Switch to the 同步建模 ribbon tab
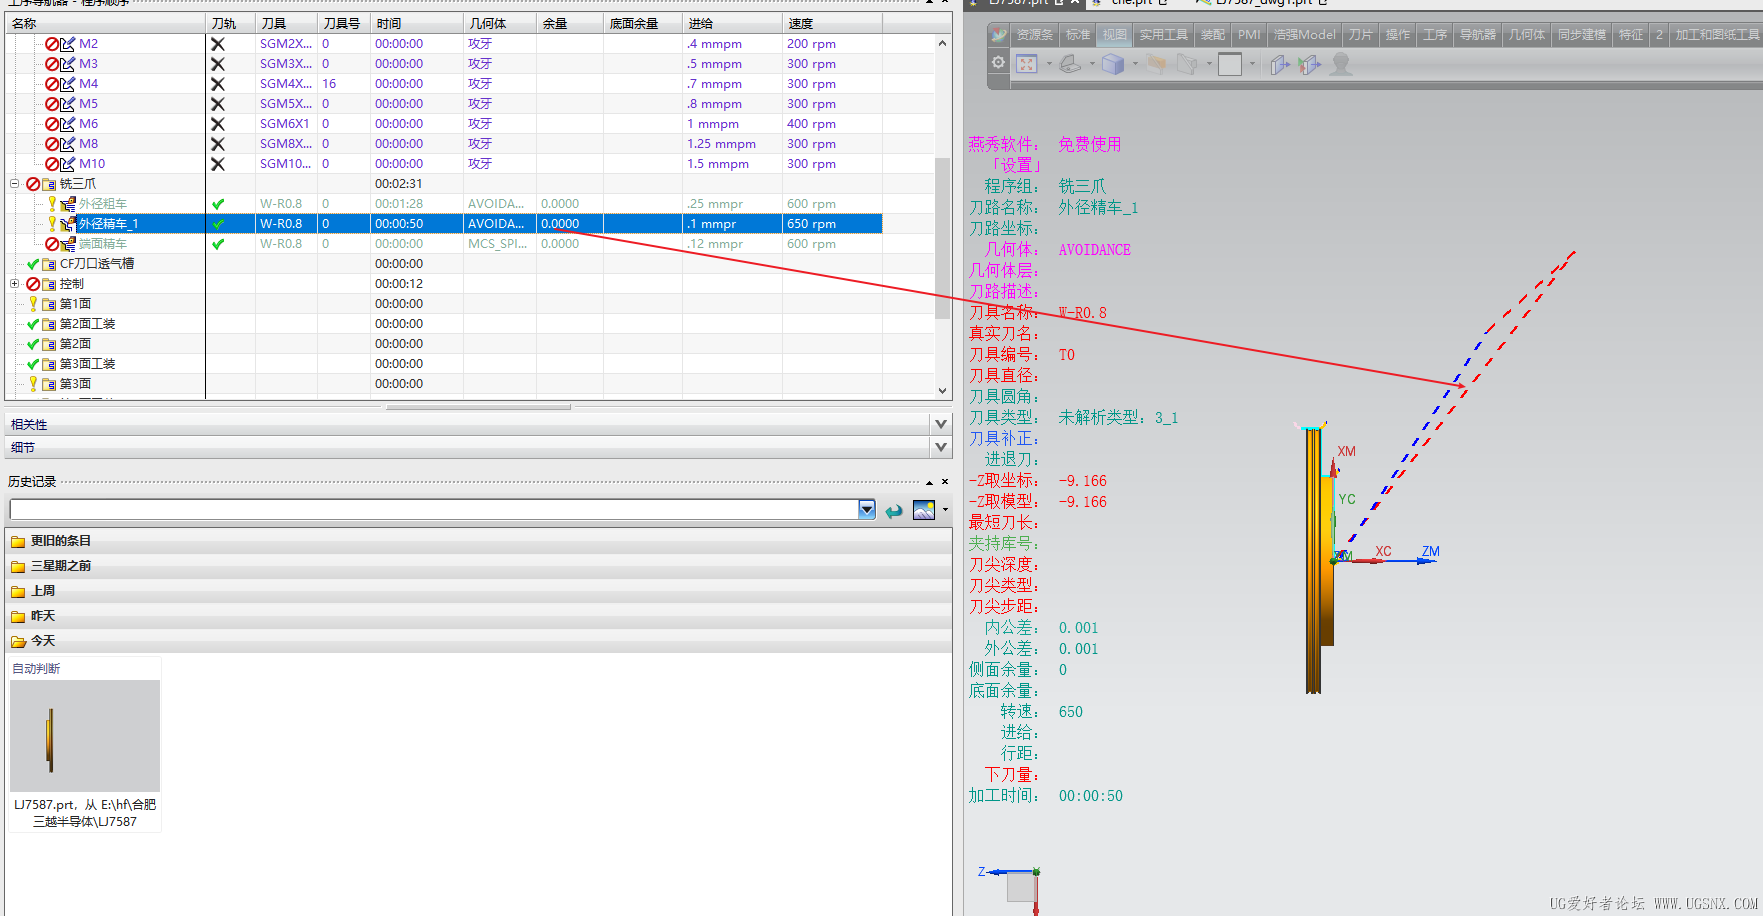 click(x=1582, y=34)
